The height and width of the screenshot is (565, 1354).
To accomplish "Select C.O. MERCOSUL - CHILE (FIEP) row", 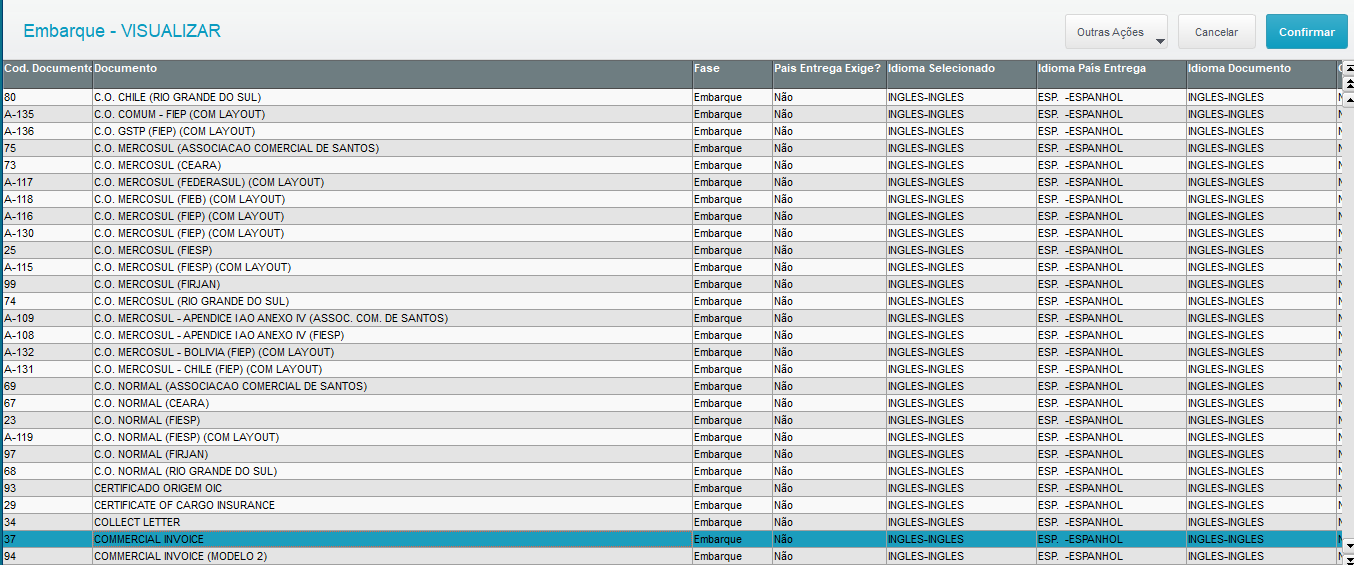I will click(670, 369).
